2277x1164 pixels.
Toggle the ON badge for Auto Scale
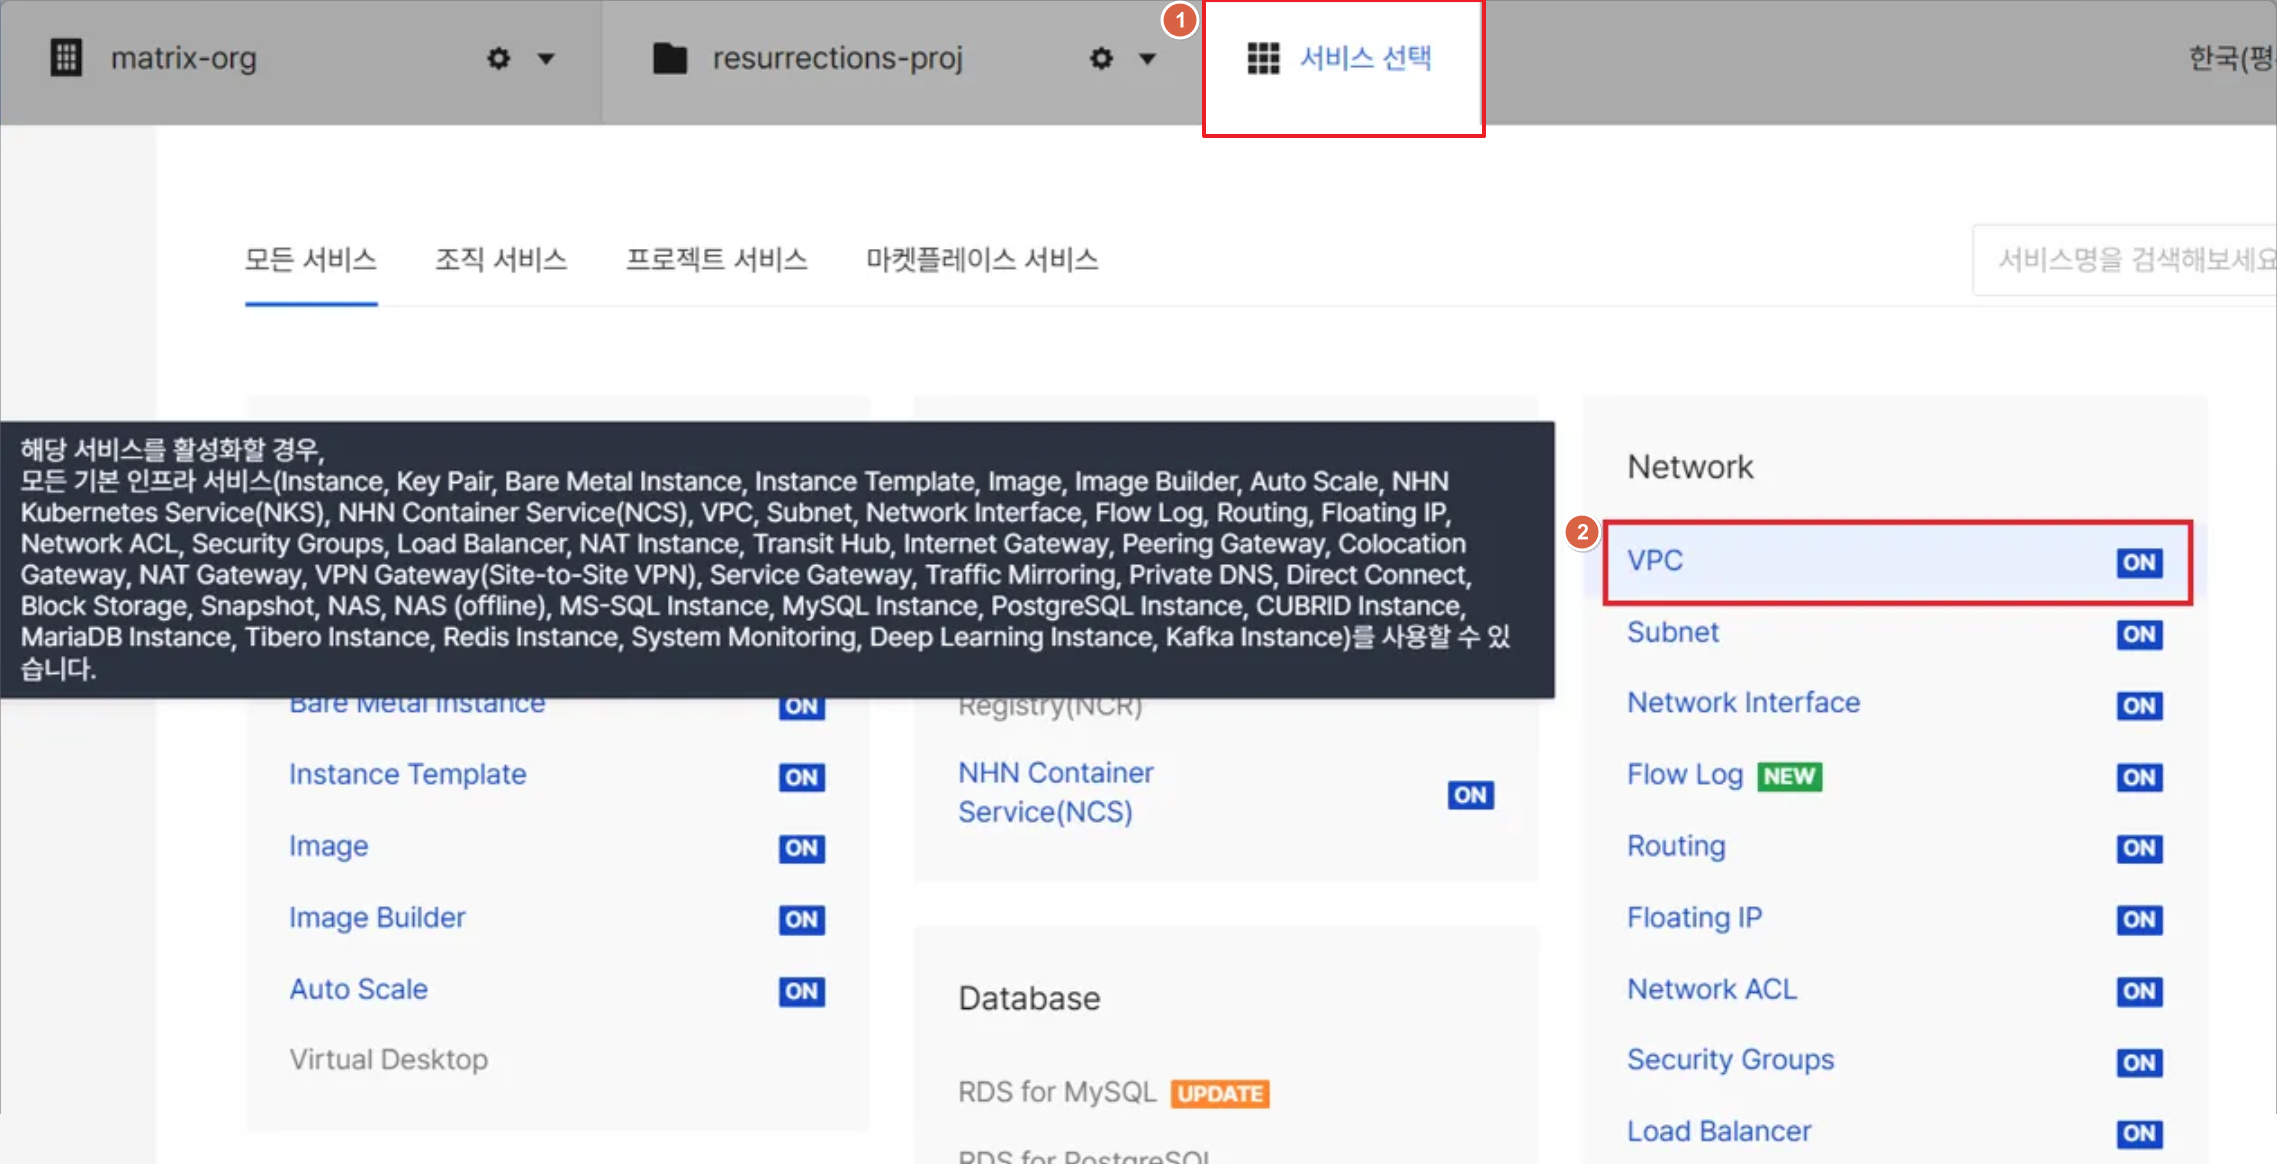(801, 991)
